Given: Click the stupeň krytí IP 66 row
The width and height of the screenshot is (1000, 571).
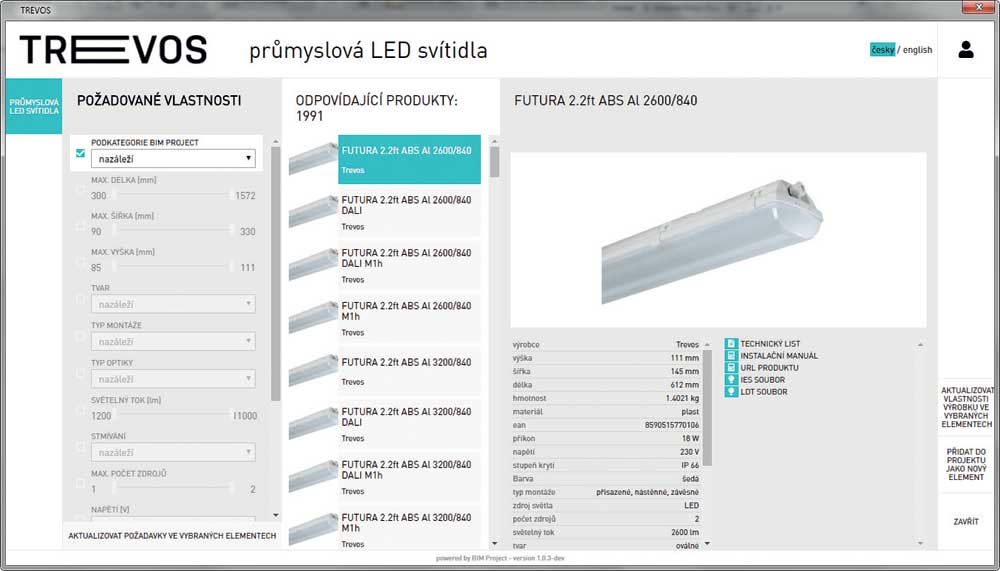Looking at the screenshot, I should click(x=606, y=465).
